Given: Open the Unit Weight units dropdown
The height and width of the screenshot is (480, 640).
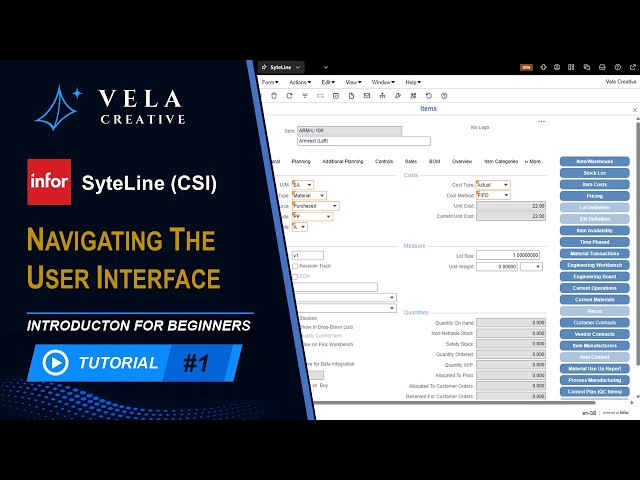Looking at the screenshot, I should tap(531, 267).
